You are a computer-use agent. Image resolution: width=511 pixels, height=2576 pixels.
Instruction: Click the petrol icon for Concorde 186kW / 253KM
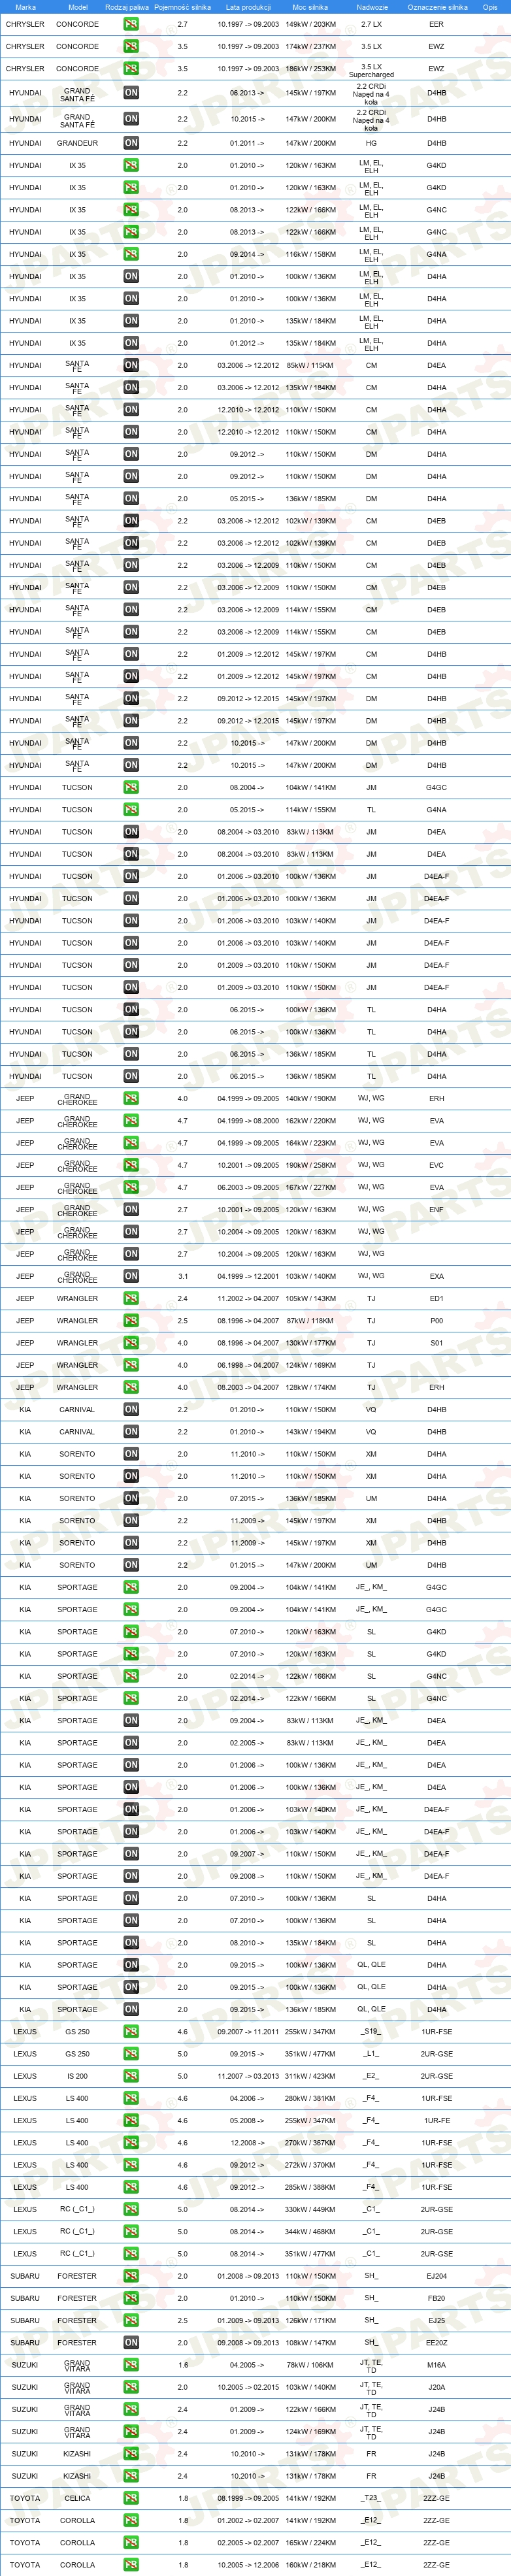[131, 69]
